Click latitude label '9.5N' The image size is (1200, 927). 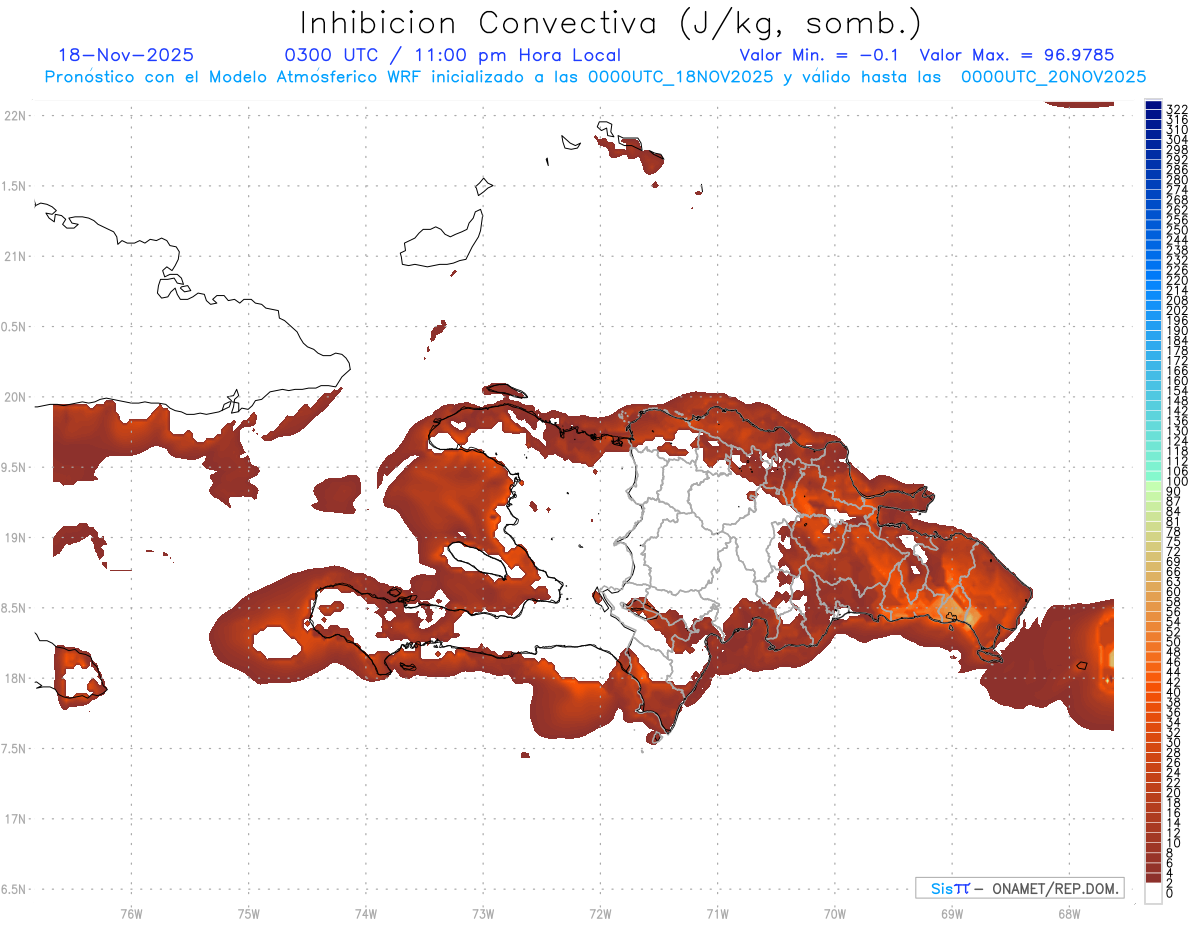pyautogui.click(x=14, y=467)
